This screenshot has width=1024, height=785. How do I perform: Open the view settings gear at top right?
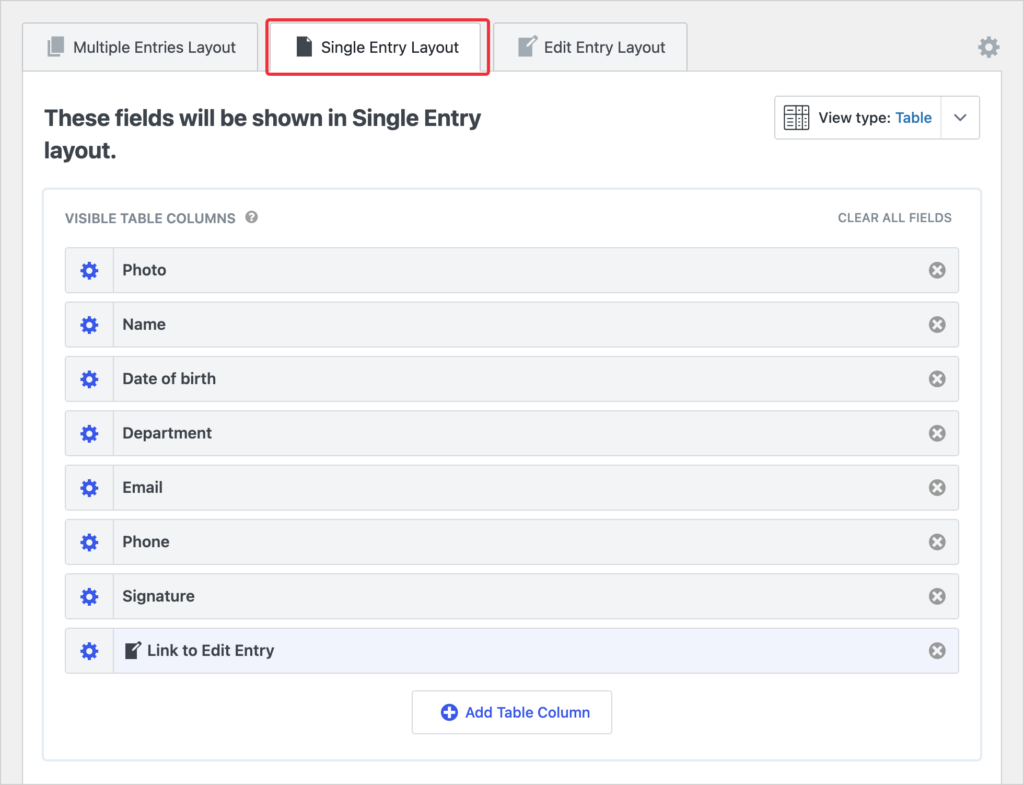989,47
